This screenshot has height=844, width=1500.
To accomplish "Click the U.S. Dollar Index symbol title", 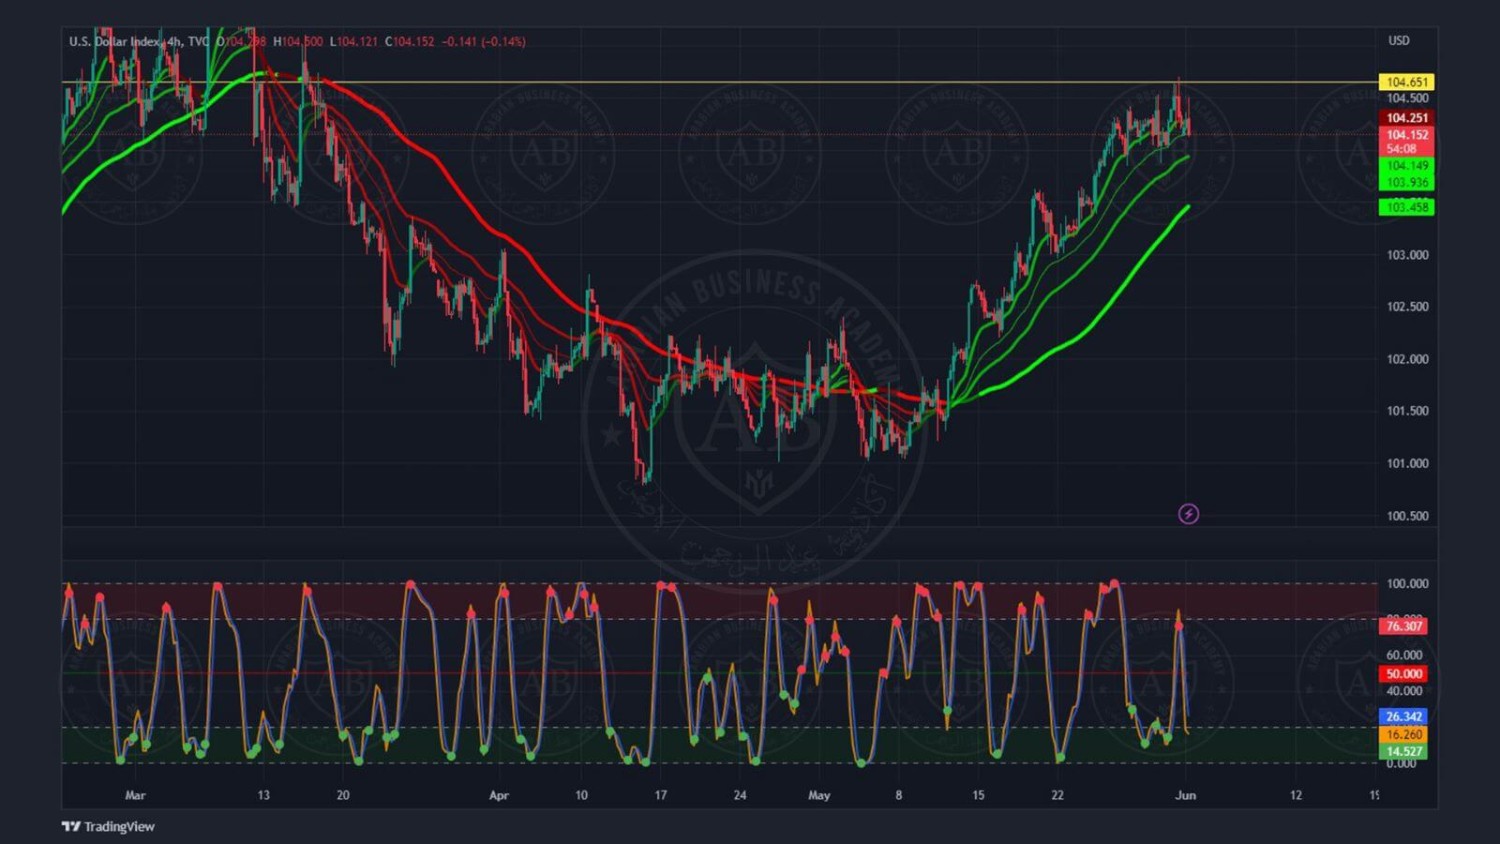I will pyautogui.click(x=114, y=41).
